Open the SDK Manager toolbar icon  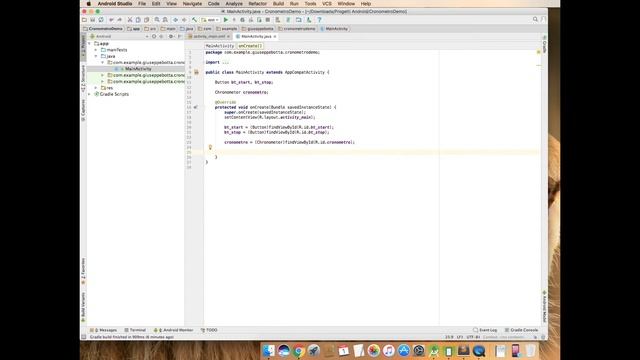309,20
